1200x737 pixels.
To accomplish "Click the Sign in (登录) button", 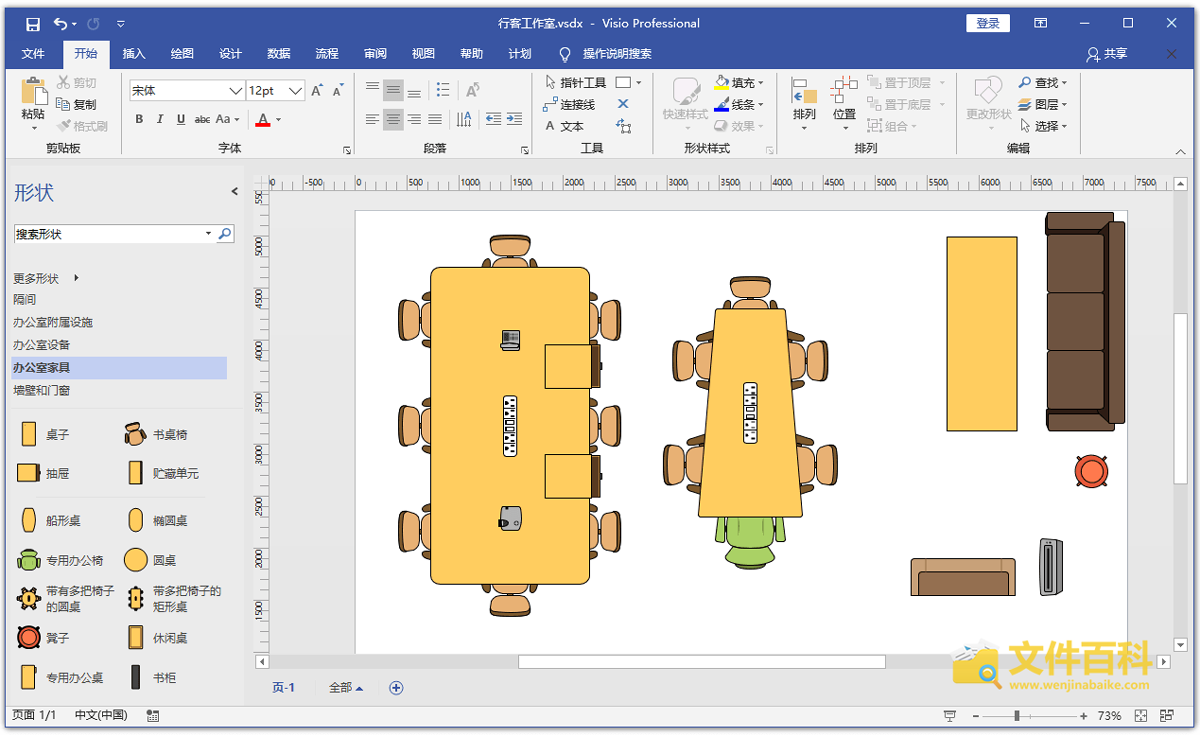I will tap(988, 23).
